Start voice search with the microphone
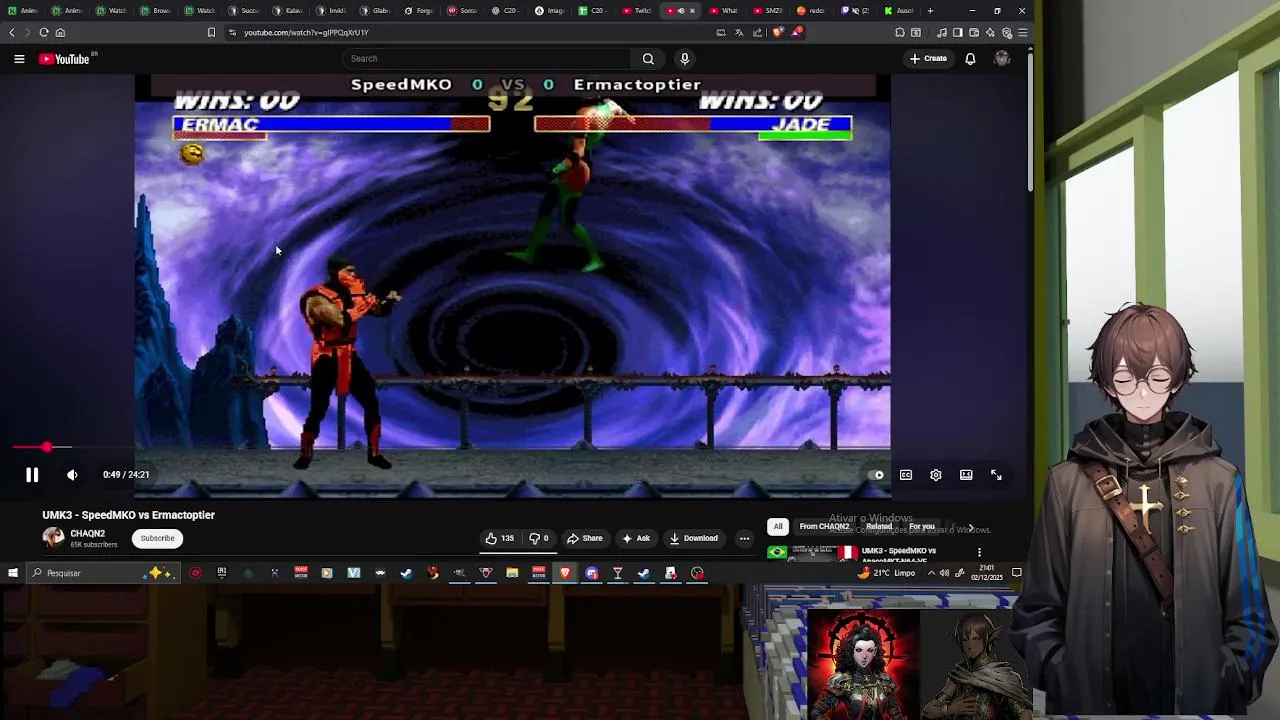 pyautogui.click(x=685, y=59)
